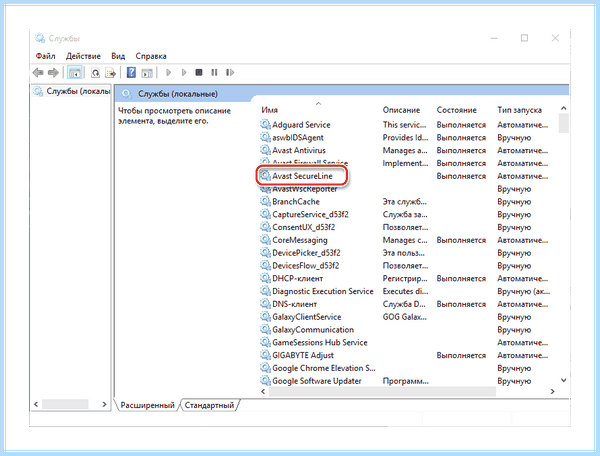Screen dimensions: 600x456
Task: Select the GalaxyCommunication service
Action: coord(313,330)
